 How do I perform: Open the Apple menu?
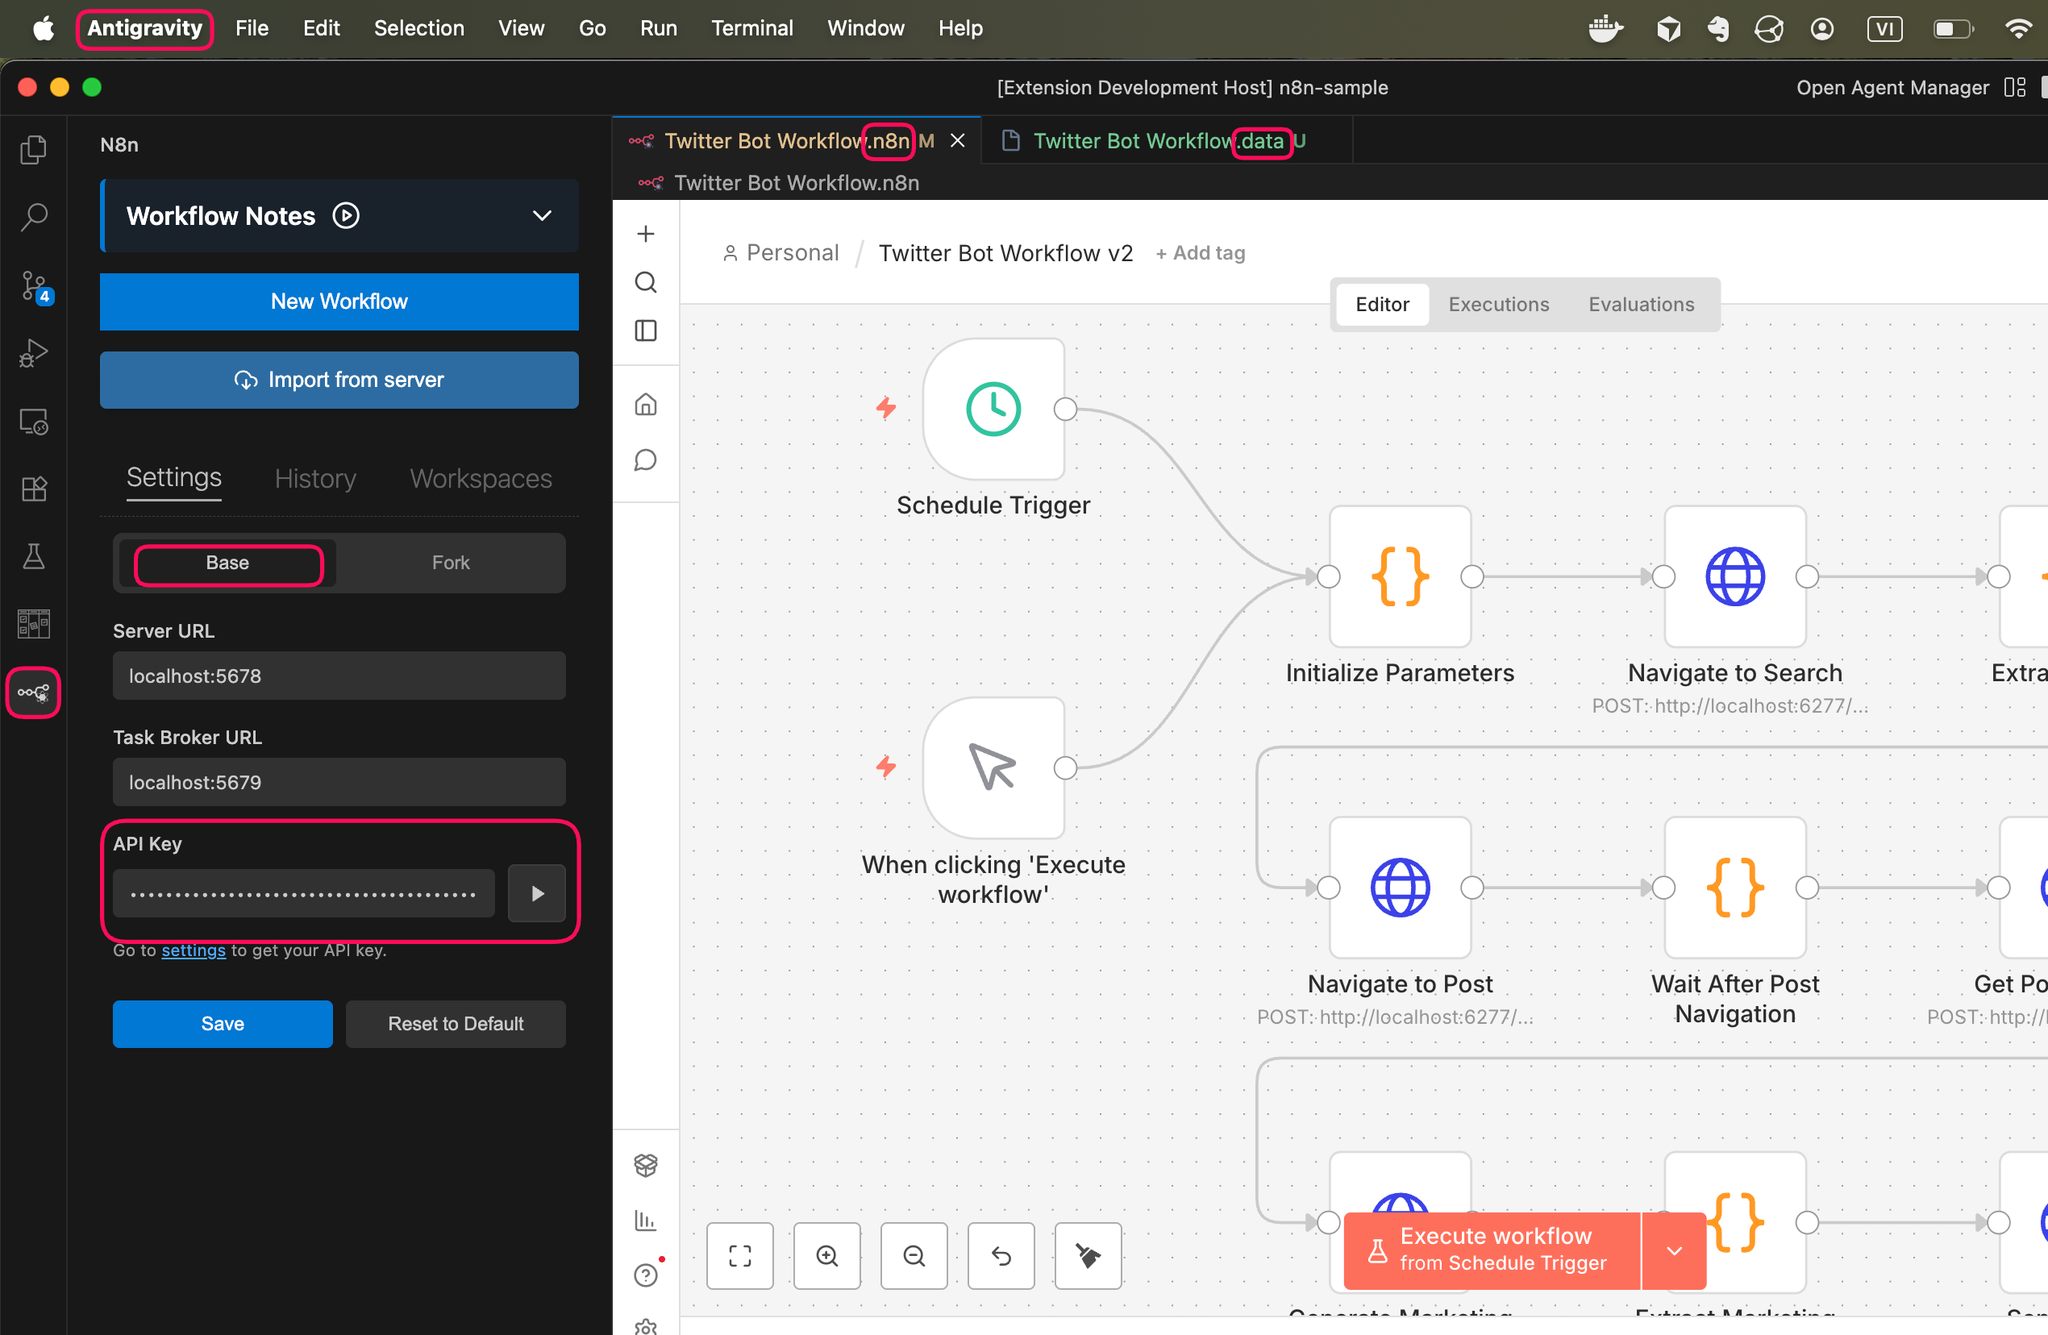point(43,28)
